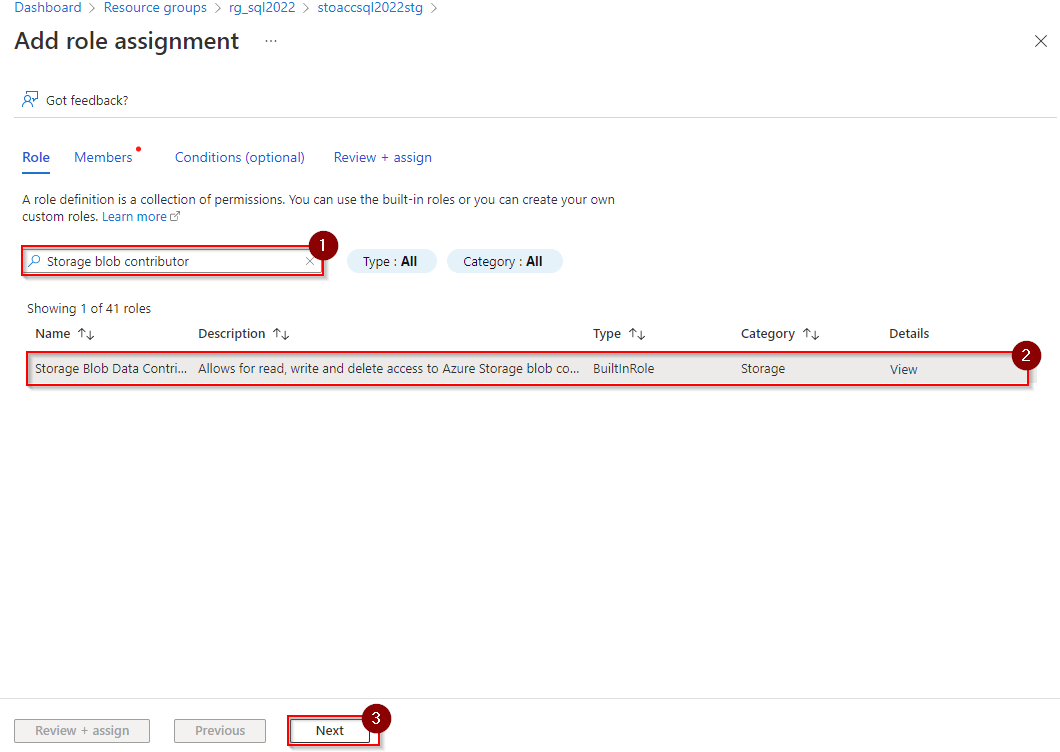Image resolution: width=1060 pixels, height=752 pixels.
Task: Open the Type: All filter
Action: pos(390,261)
